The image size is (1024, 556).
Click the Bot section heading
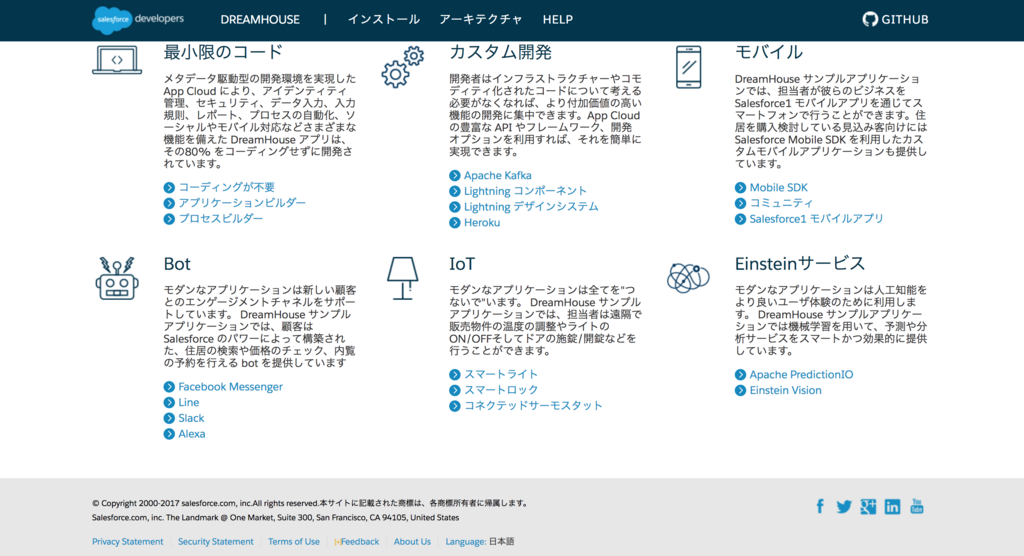point(177,264)
